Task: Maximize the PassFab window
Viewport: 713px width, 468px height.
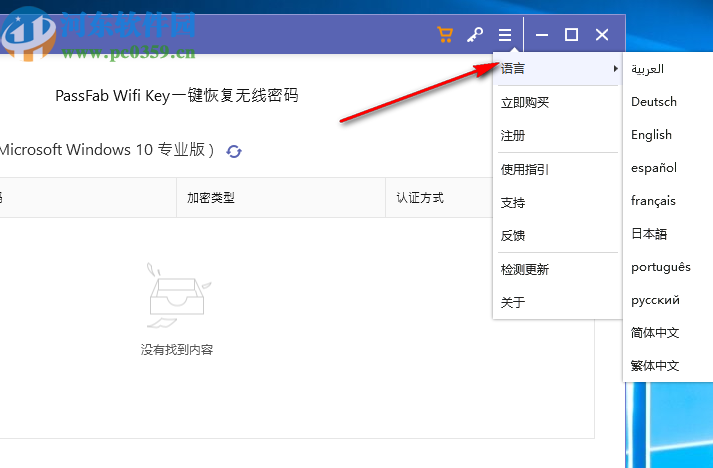Action: pyautogui.click(x=572, y=35)
